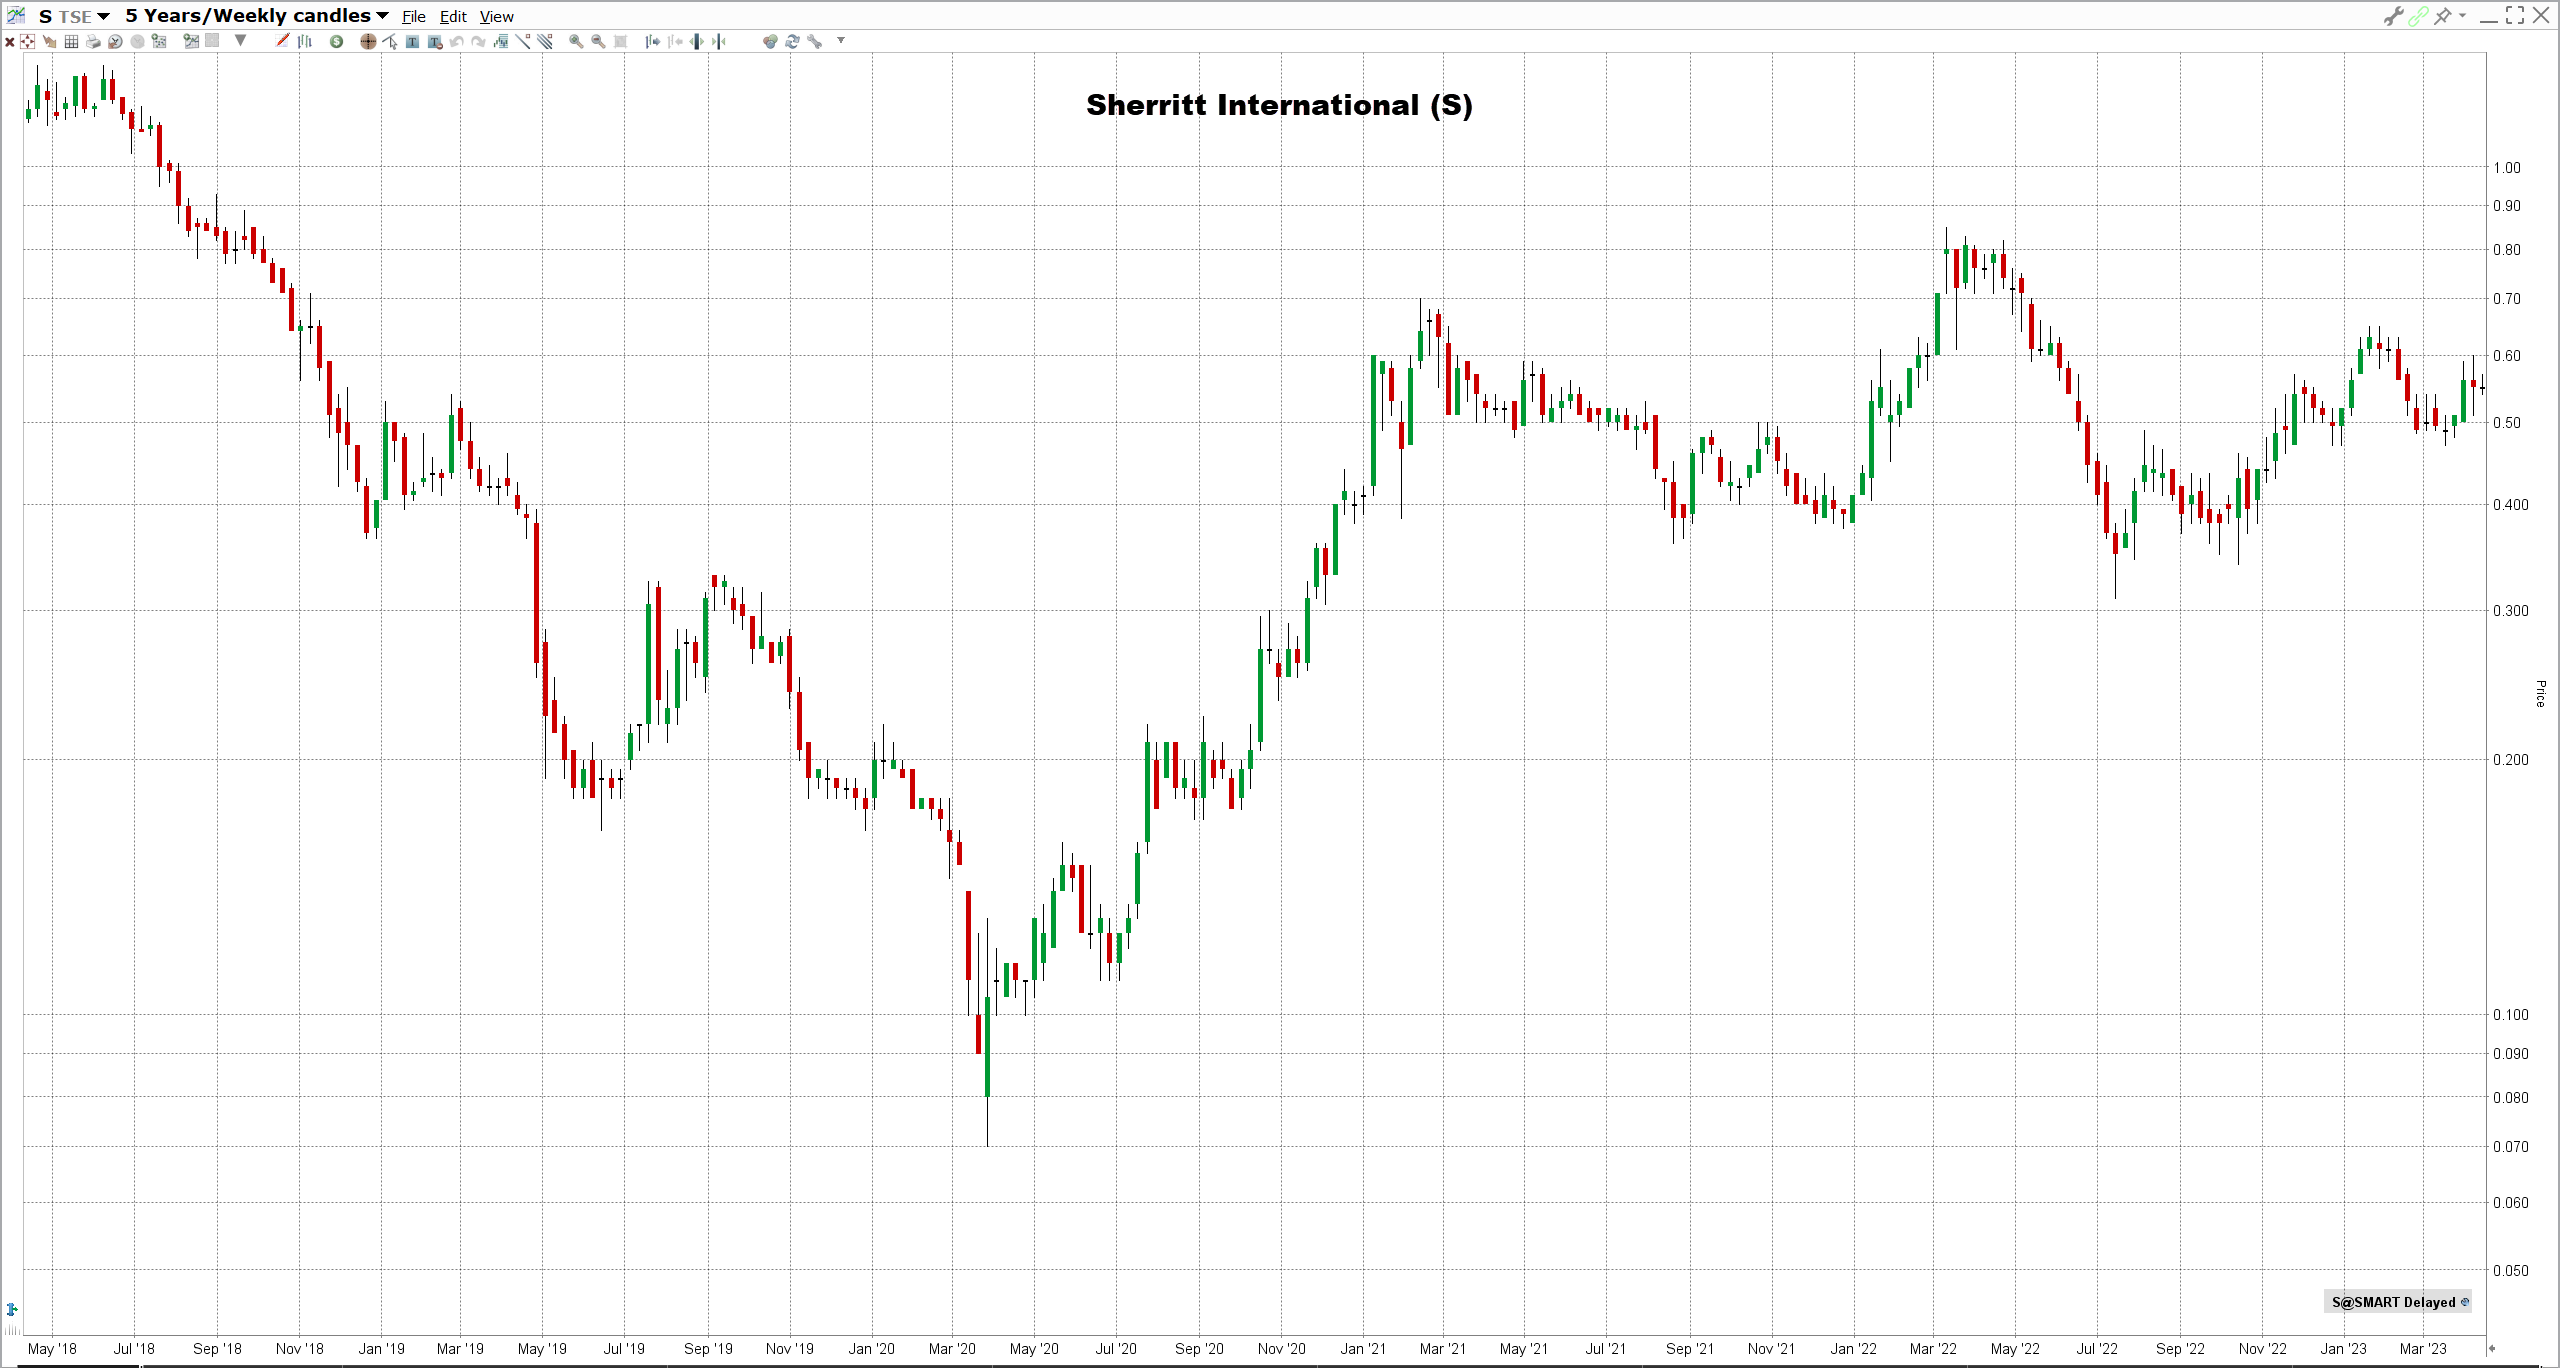This screenshot has height=1368, width=2560.
Task: Click the zoom fit box icon
Action: pos(620,41)
